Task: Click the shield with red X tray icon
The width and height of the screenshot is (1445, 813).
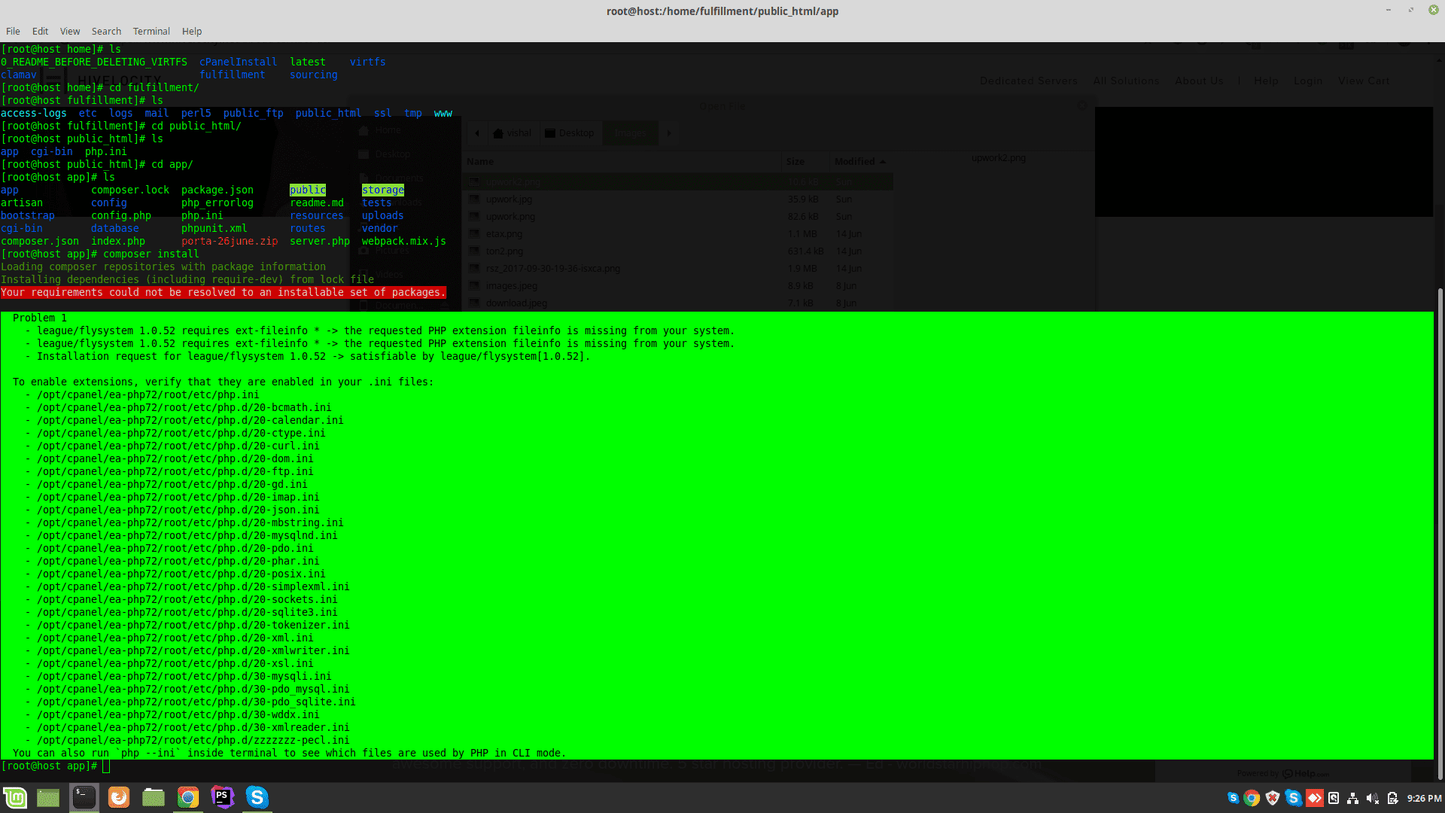Action: click(1273, 798)
